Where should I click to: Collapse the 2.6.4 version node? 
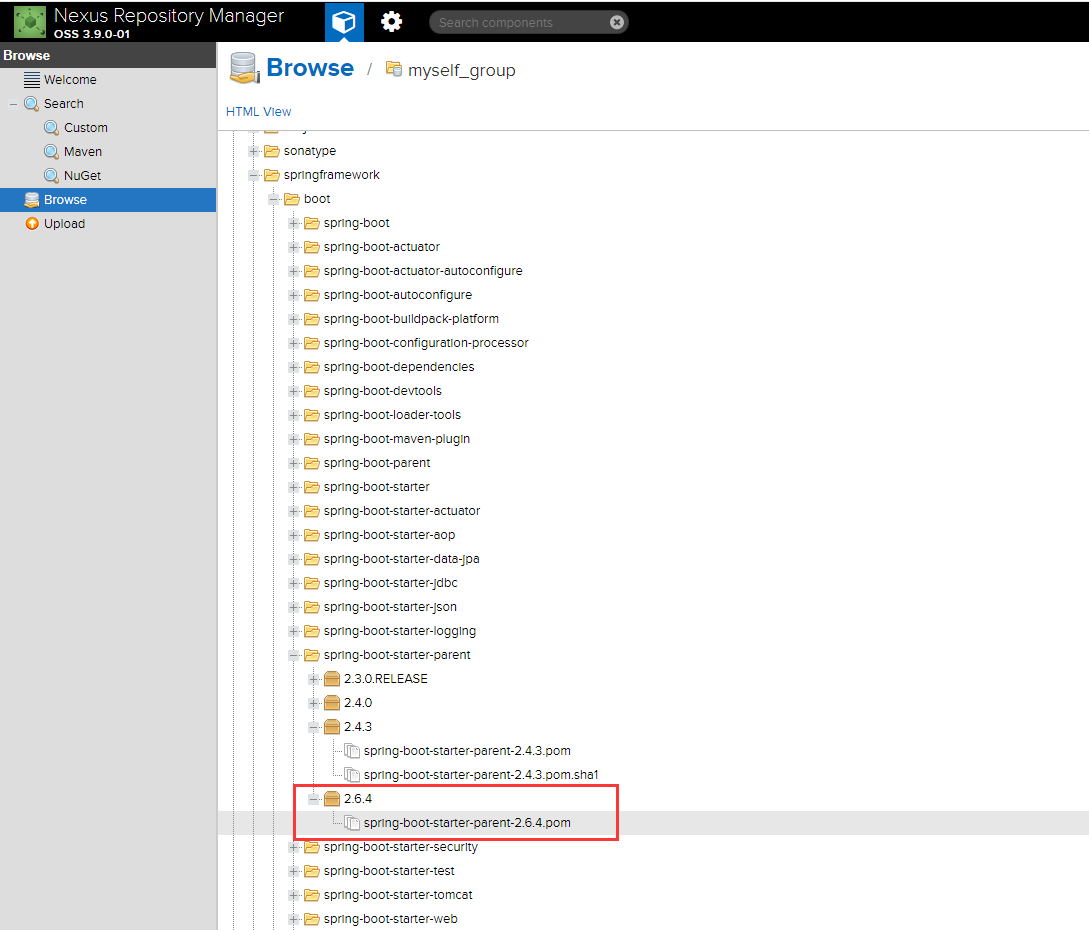(x=314, y=799)
